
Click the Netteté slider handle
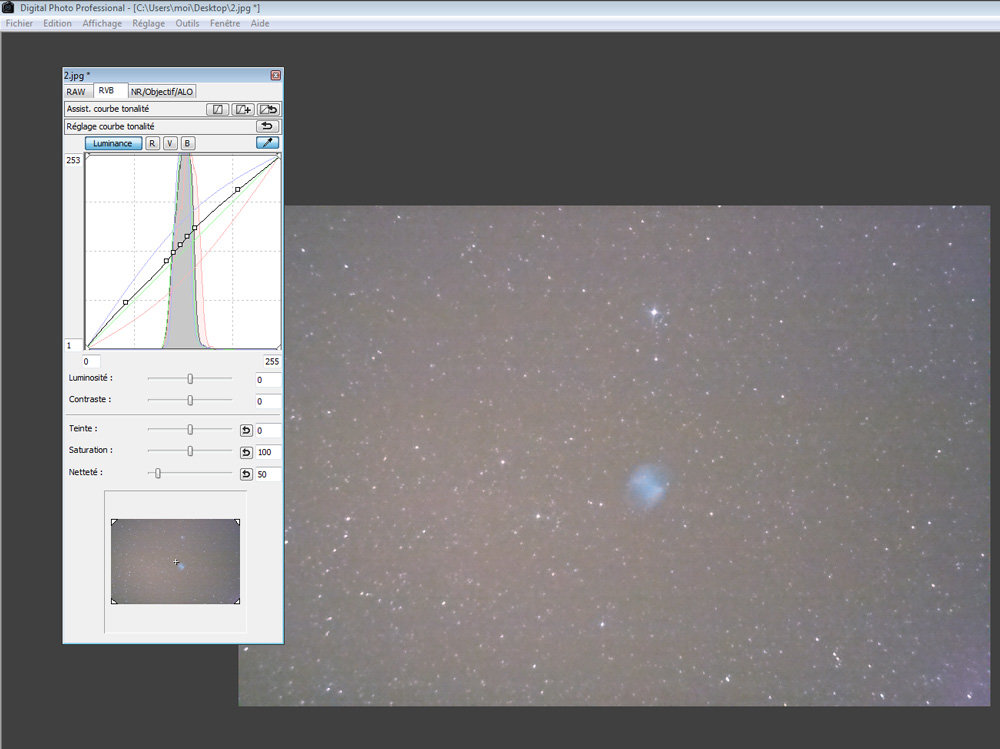pyautogui.click(x=158, y=473)
